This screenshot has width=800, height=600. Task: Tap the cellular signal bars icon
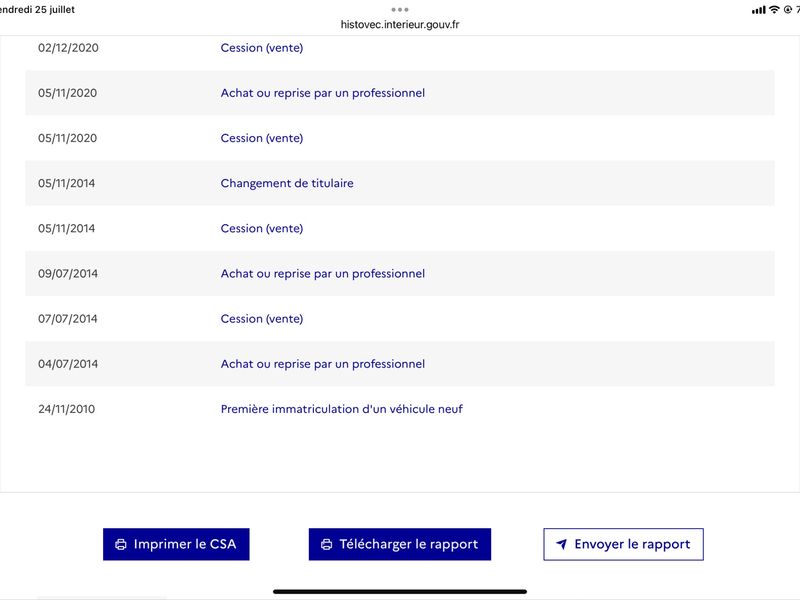click(758, 10)
